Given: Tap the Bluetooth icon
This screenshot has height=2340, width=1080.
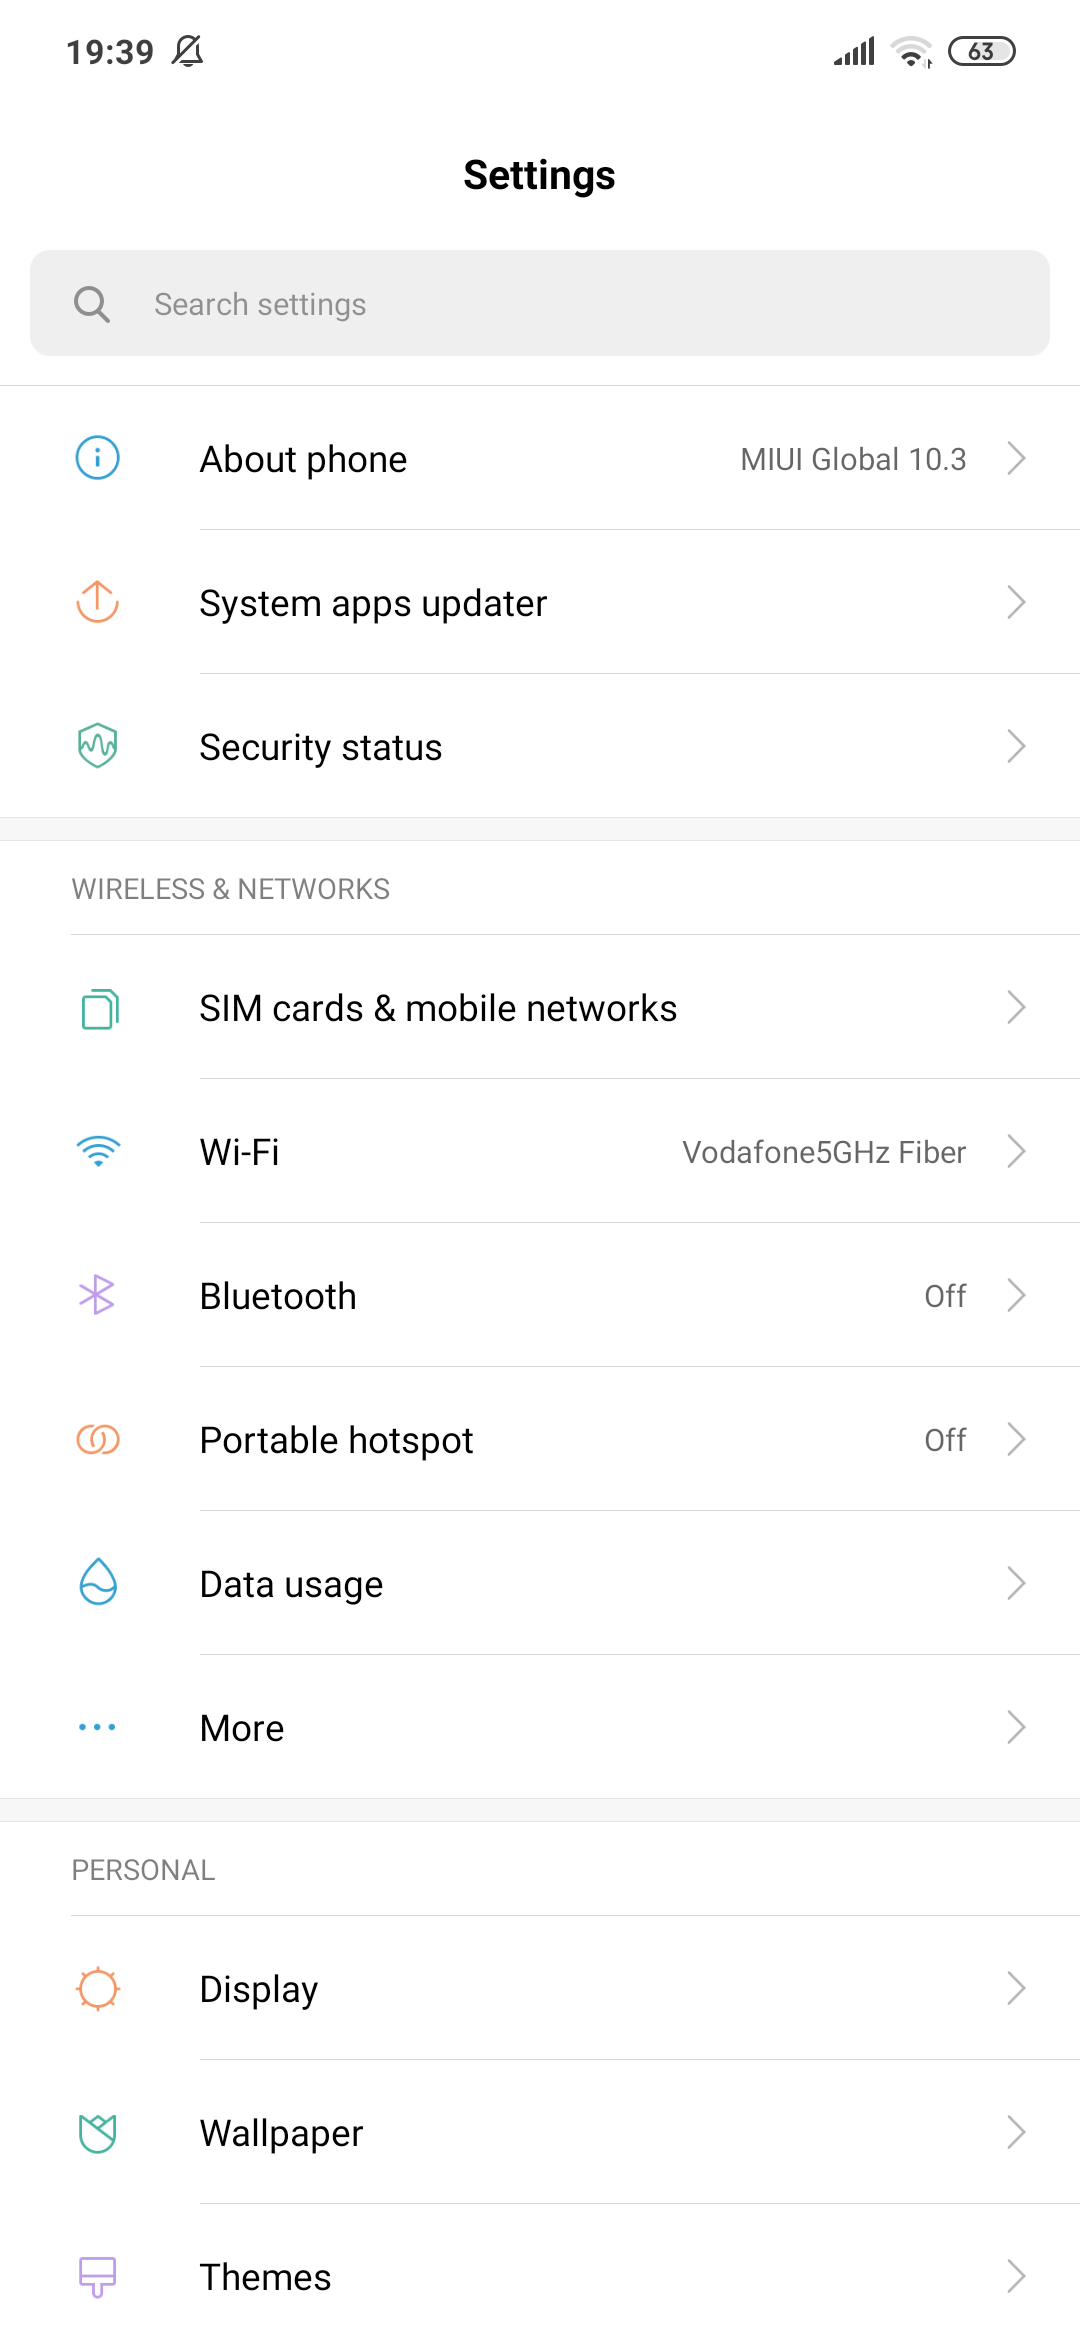Looking at the screenshot, I should click(97, 1295).
